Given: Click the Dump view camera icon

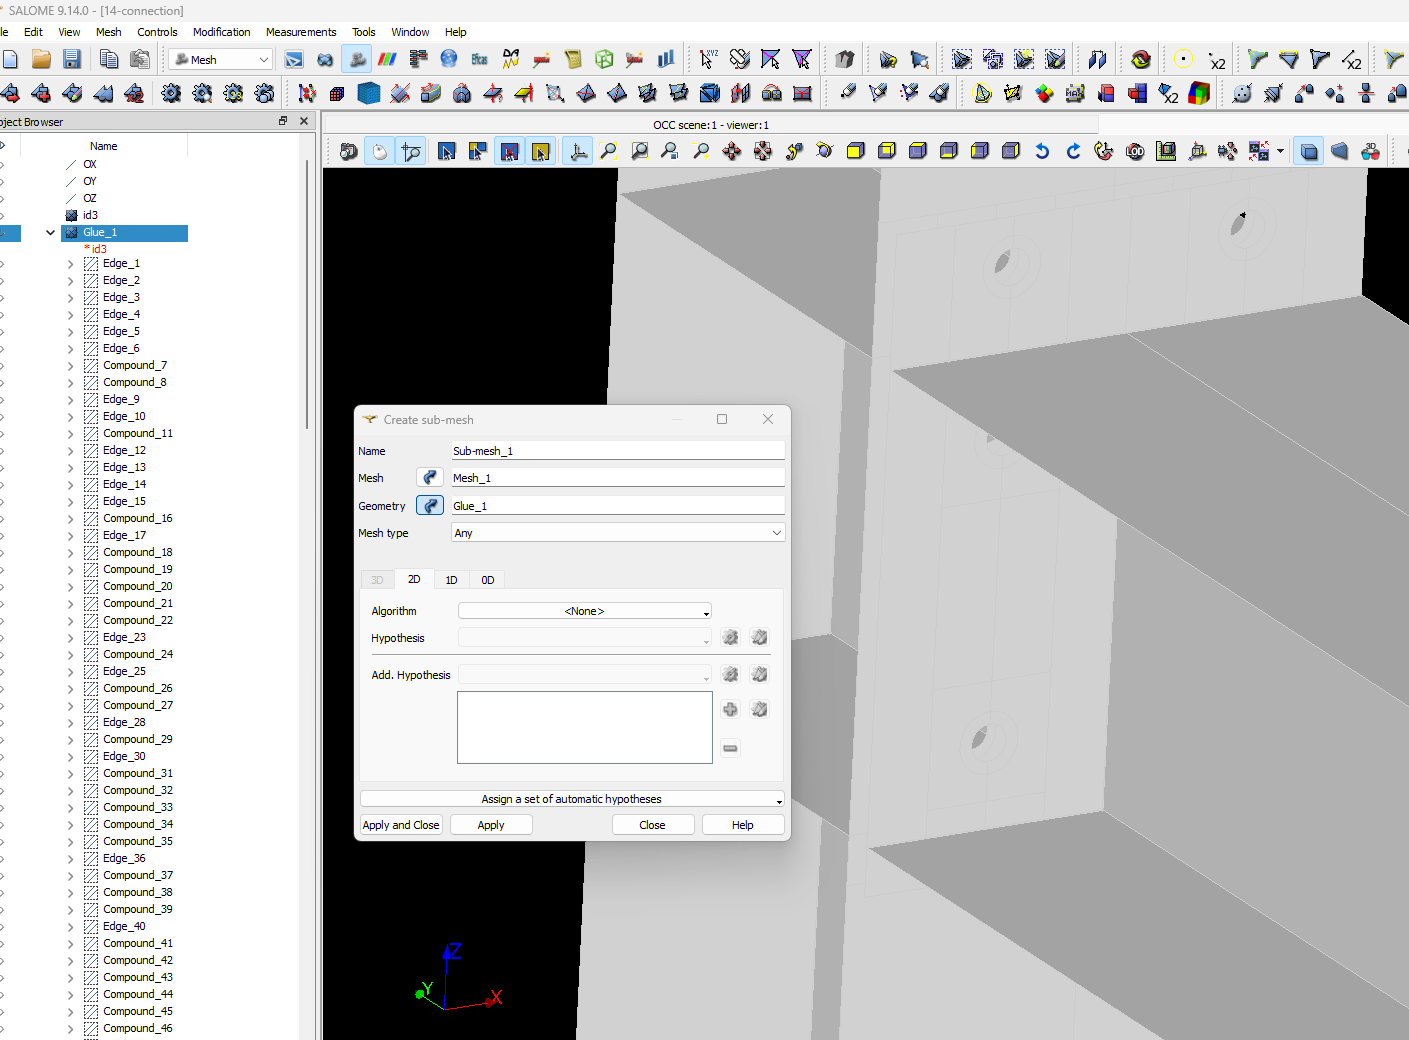Looking at the screenshot, I should pos(348,152).
